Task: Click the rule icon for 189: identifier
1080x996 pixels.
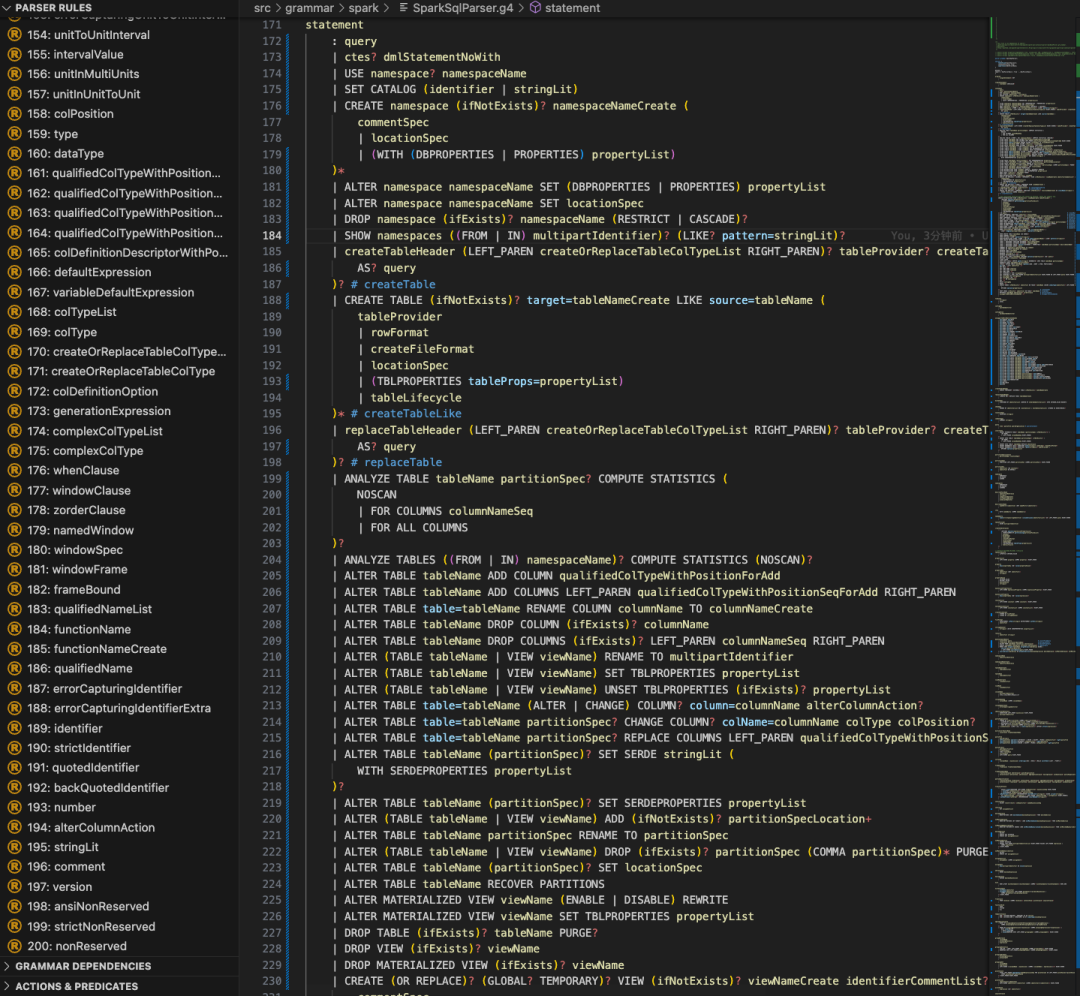Action: 15,728
